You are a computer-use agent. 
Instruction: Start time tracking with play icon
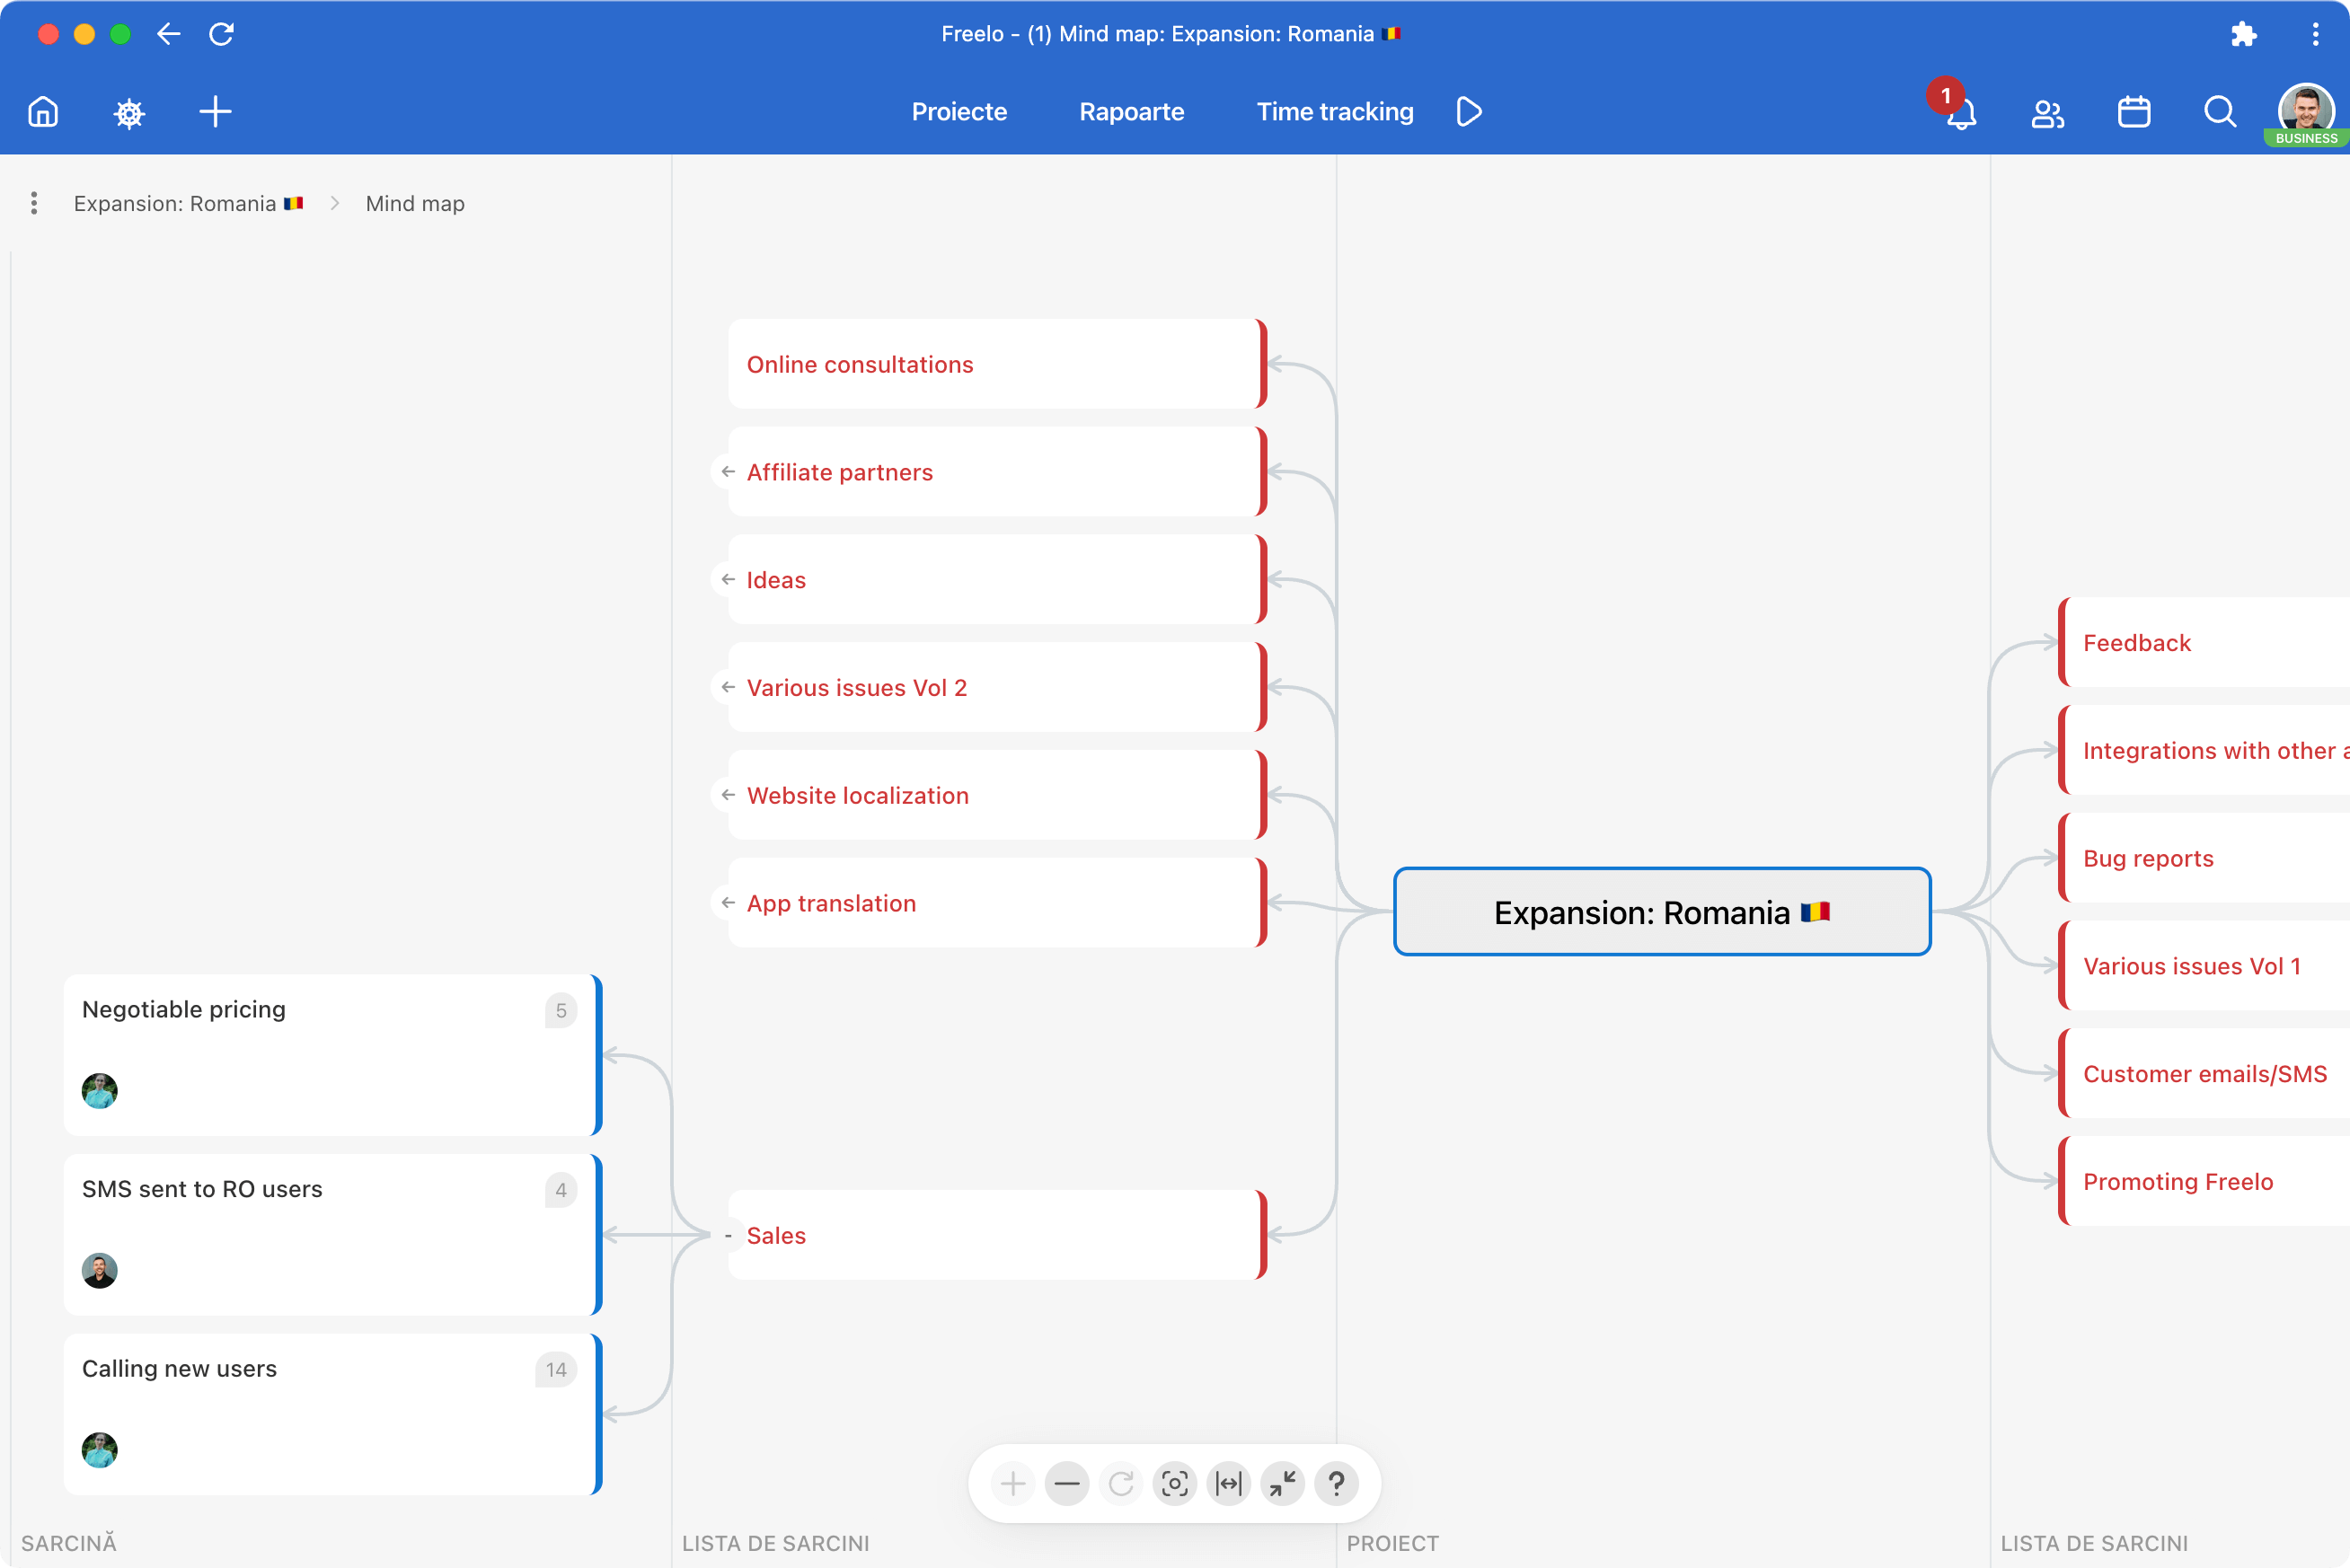1468,111
